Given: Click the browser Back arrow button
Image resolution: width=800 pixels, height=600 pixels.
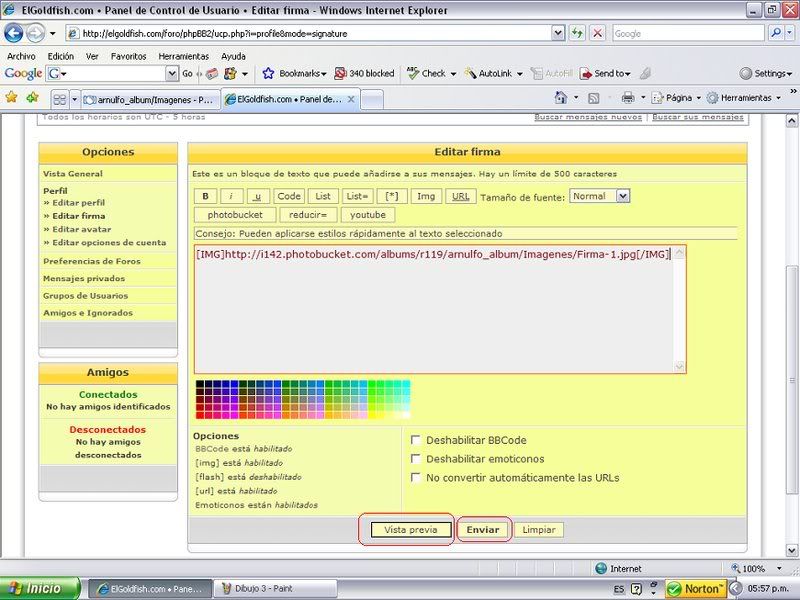Looking at the screenshot, I should (x=13, y=33).
